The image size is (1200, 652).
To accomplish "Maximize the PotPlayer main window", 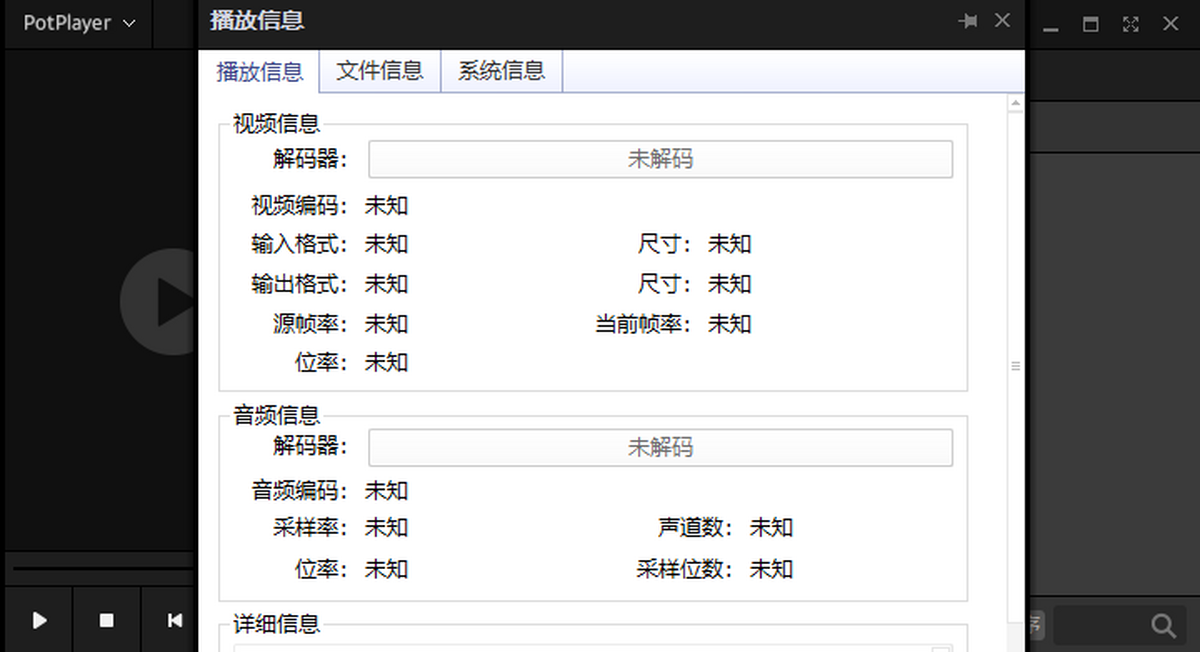I will click(1091, 24).
